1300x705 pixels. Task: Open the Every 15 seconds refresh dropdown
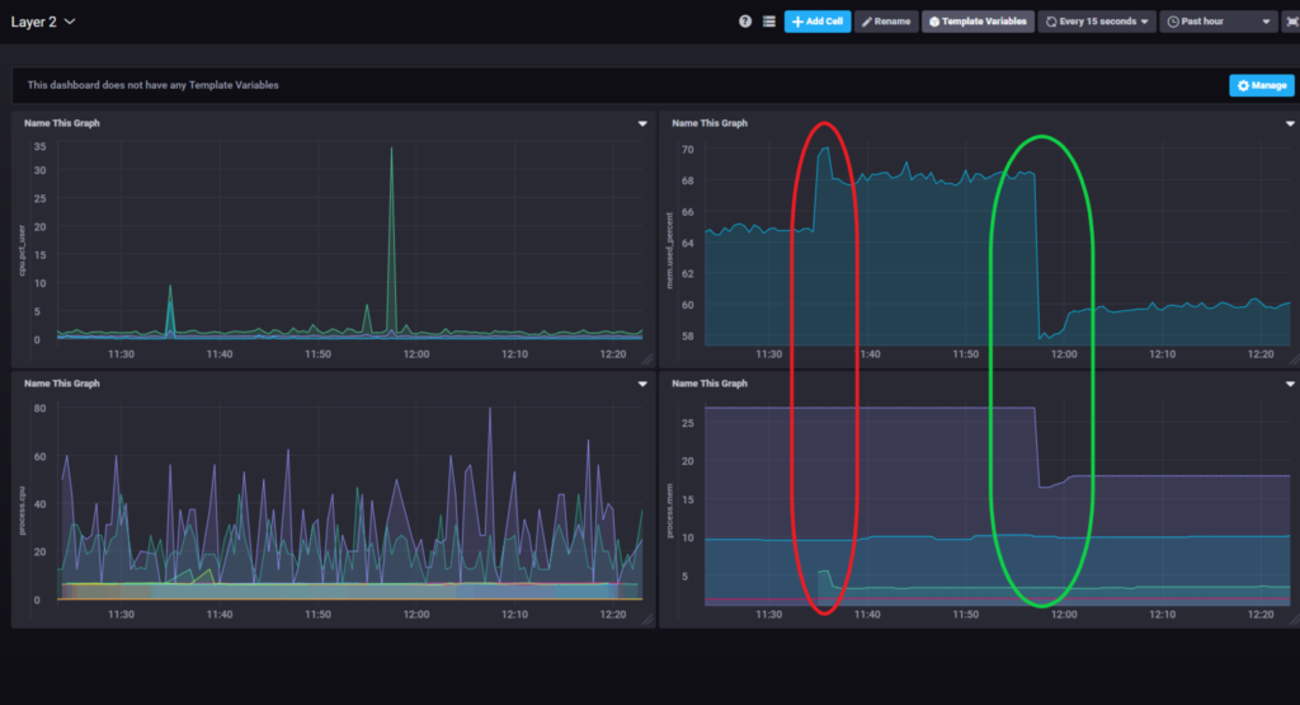click(1096, 21)
